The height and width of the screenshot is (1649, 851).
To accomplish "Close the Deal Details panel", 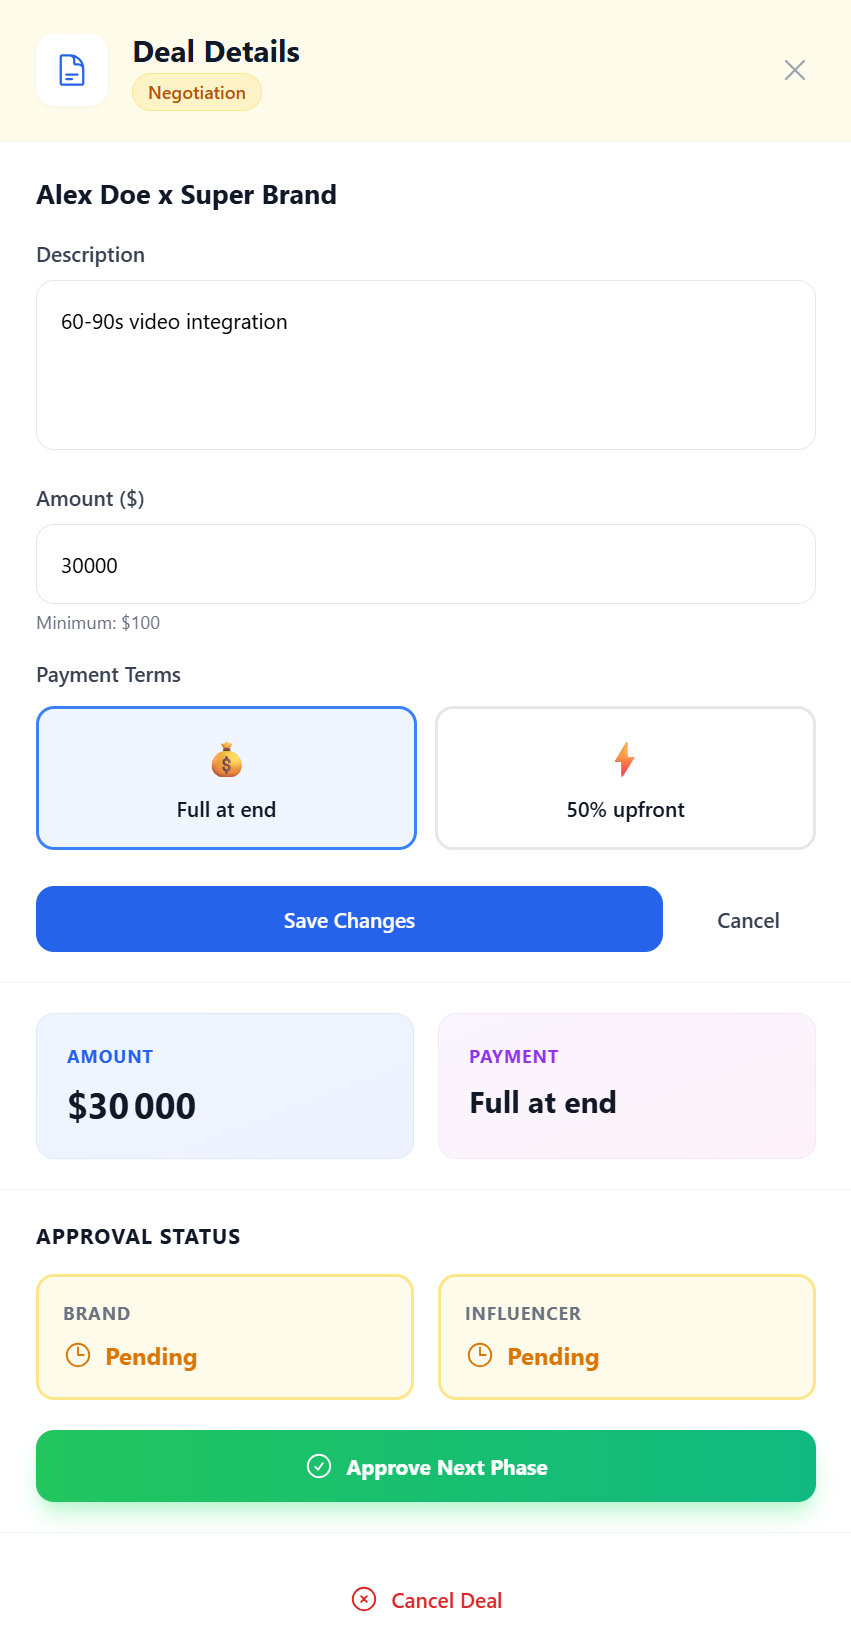I will pos(795,70).
